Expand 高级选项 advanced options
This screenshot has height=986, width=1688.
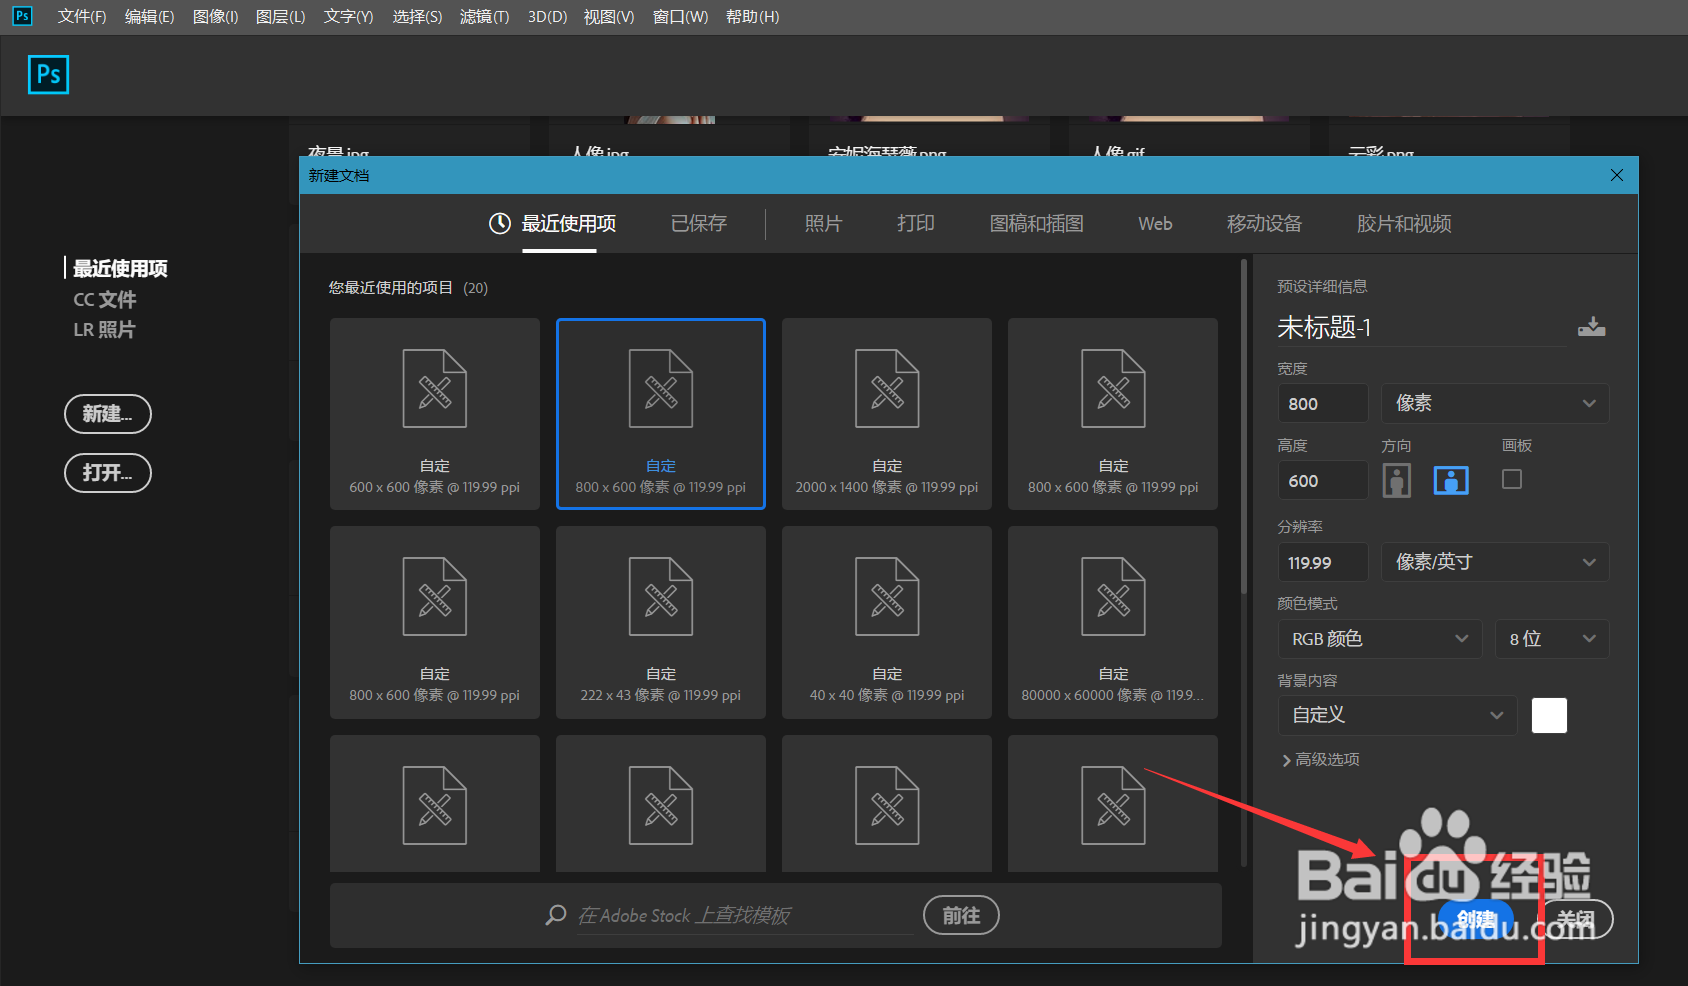tap(1321, 760)
